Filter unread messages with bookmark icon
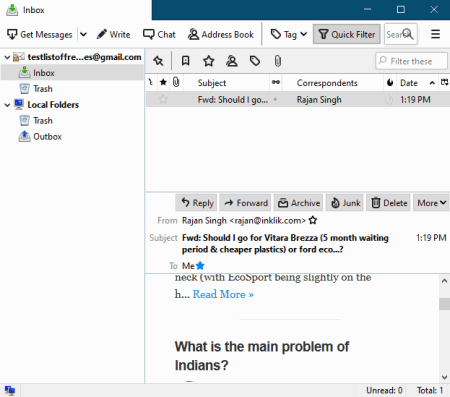450x397 pixels. tap(185, 61)
